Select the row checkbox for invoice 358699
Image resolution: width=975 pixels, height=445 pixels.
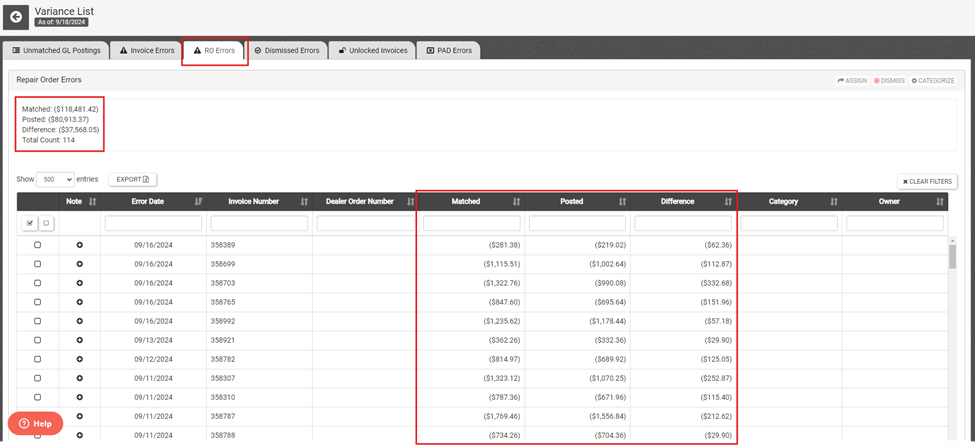[x=37, y=264]
